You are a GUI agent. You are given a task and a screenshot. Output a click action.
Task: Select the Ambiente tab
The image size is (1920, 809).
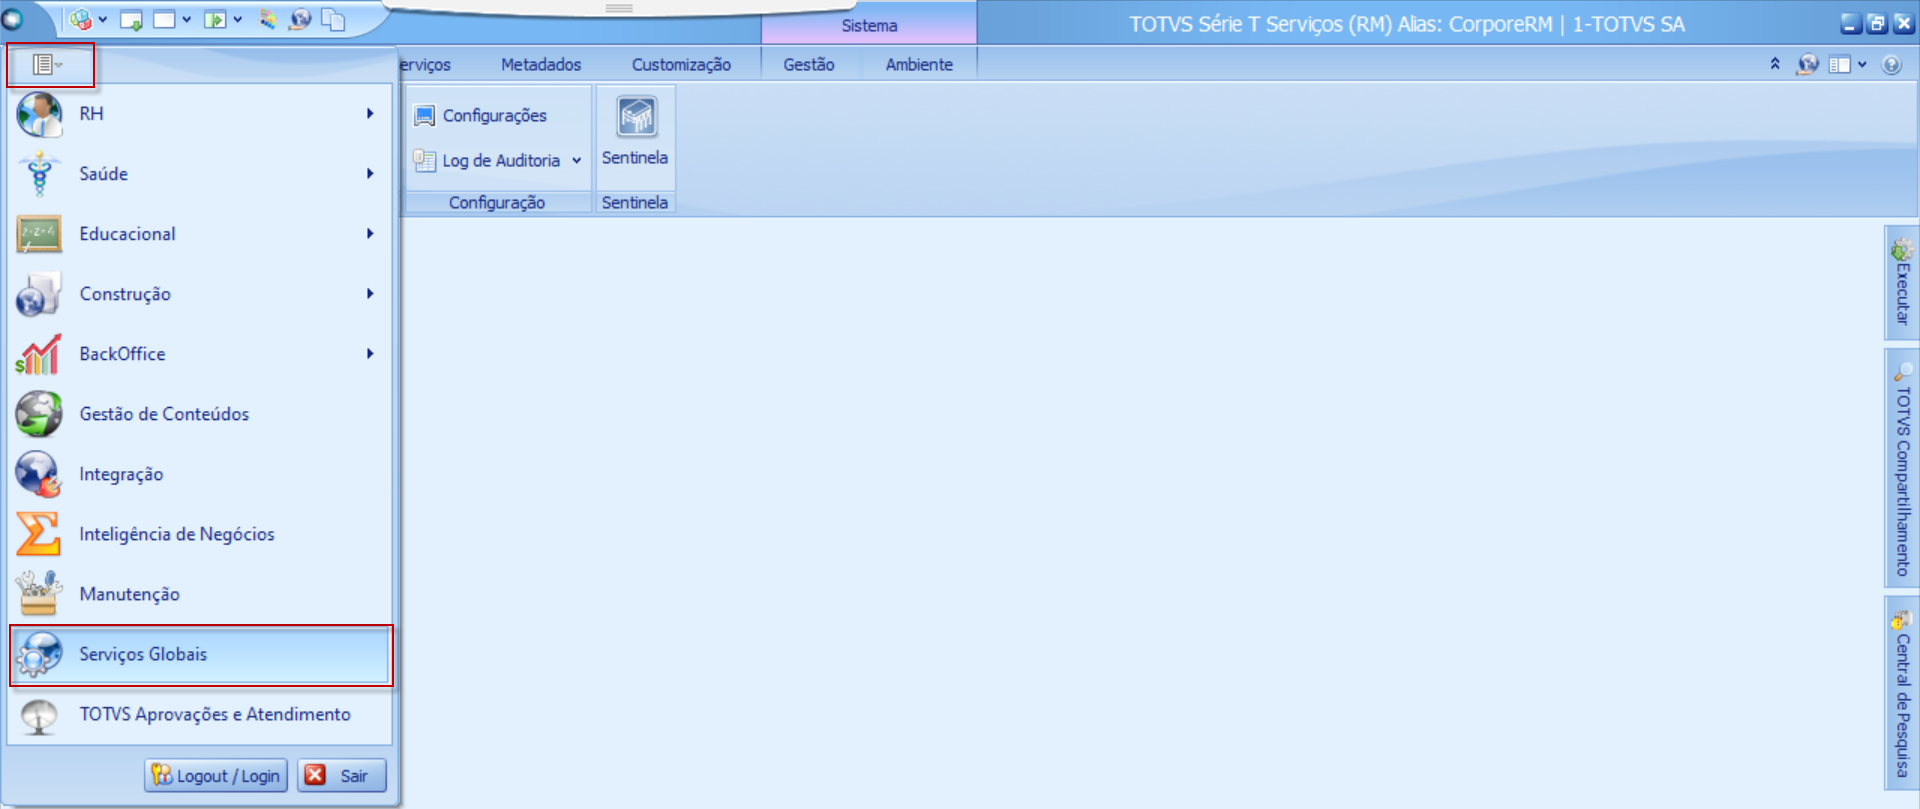coord(919,65)
